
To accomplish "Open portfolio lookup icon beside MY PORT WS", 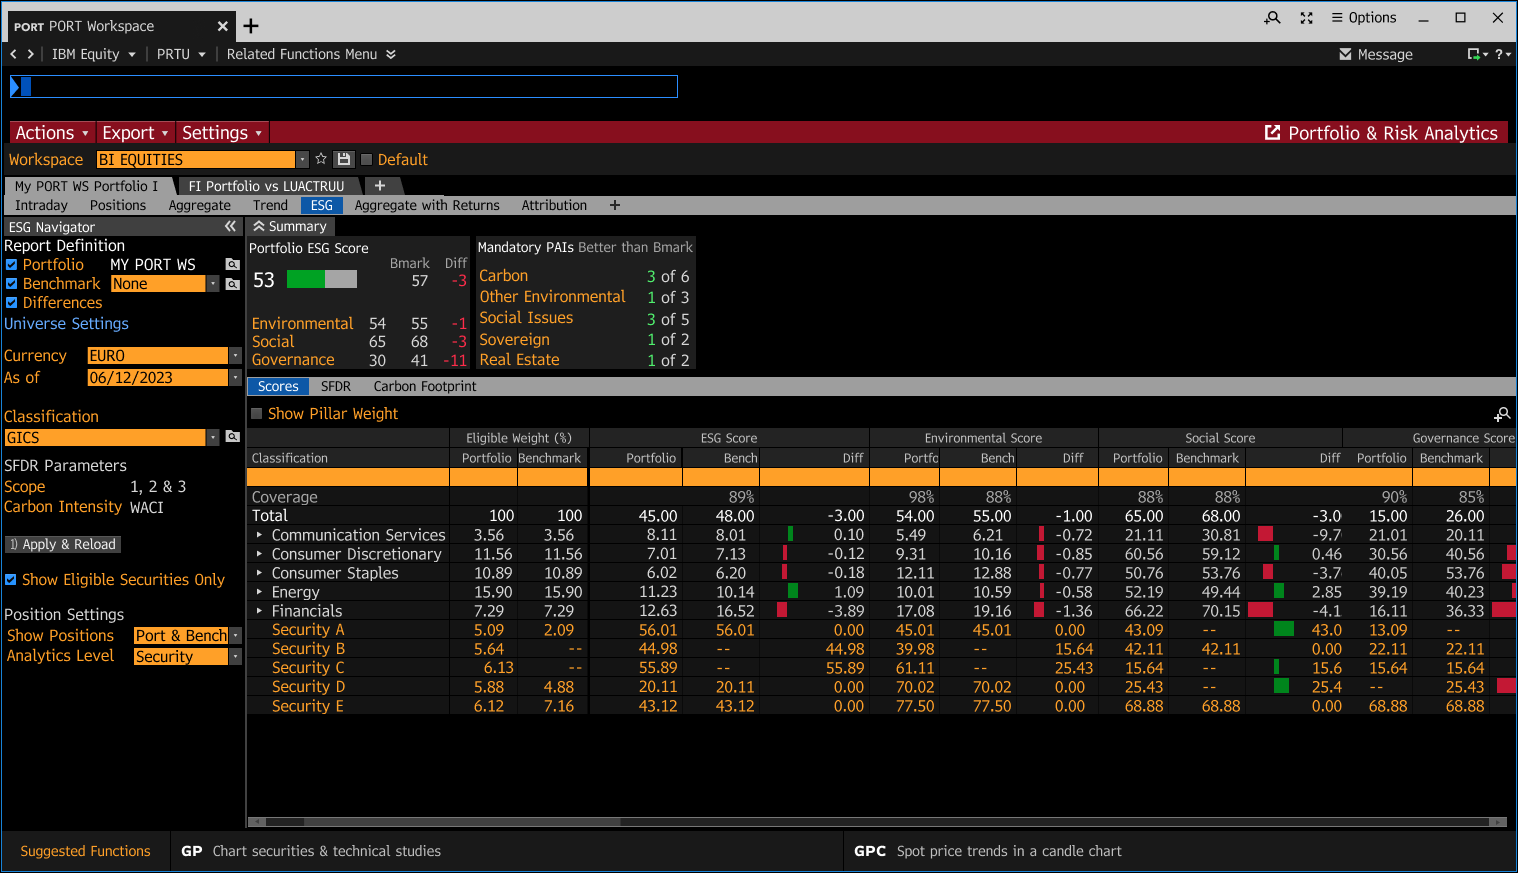I will [233, 265].
